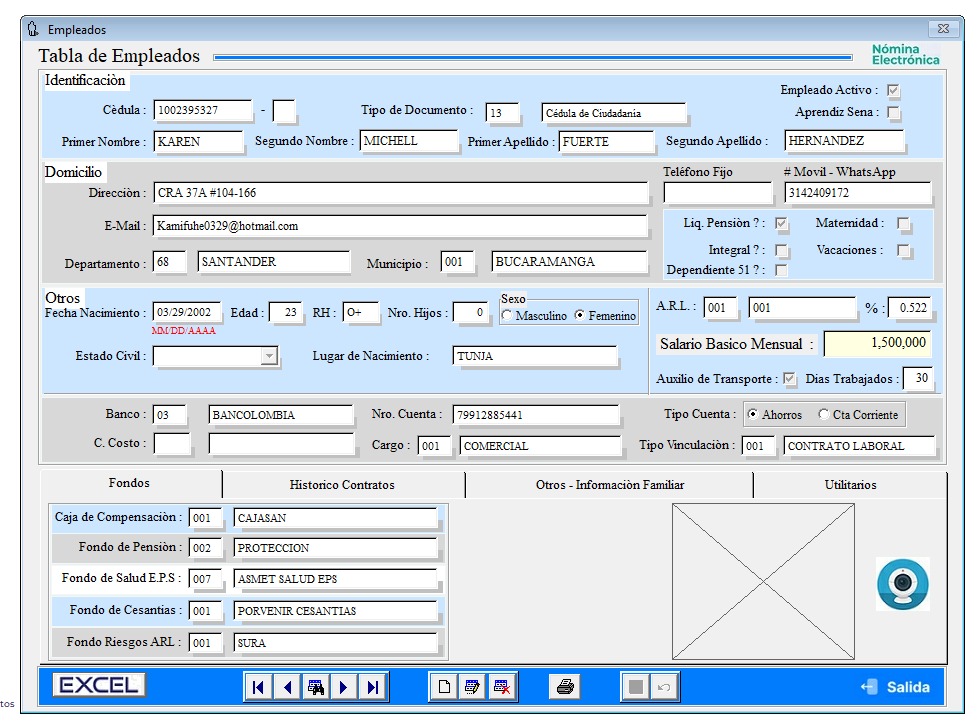Image resolution: width=980 pixels, height=724 pixels.
Task: Click the E-Mail field
Action: point(399,226)
